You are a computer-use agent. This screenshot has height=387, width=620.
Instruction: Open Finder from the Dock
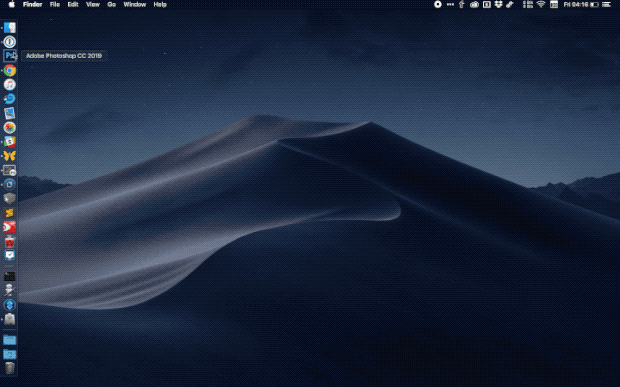9,27
